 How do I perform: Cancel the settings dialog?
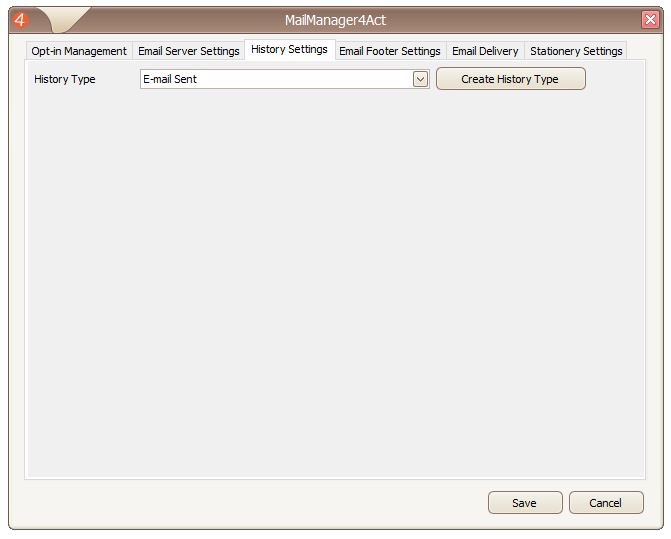pyautogui.click(x=606, y=503)
